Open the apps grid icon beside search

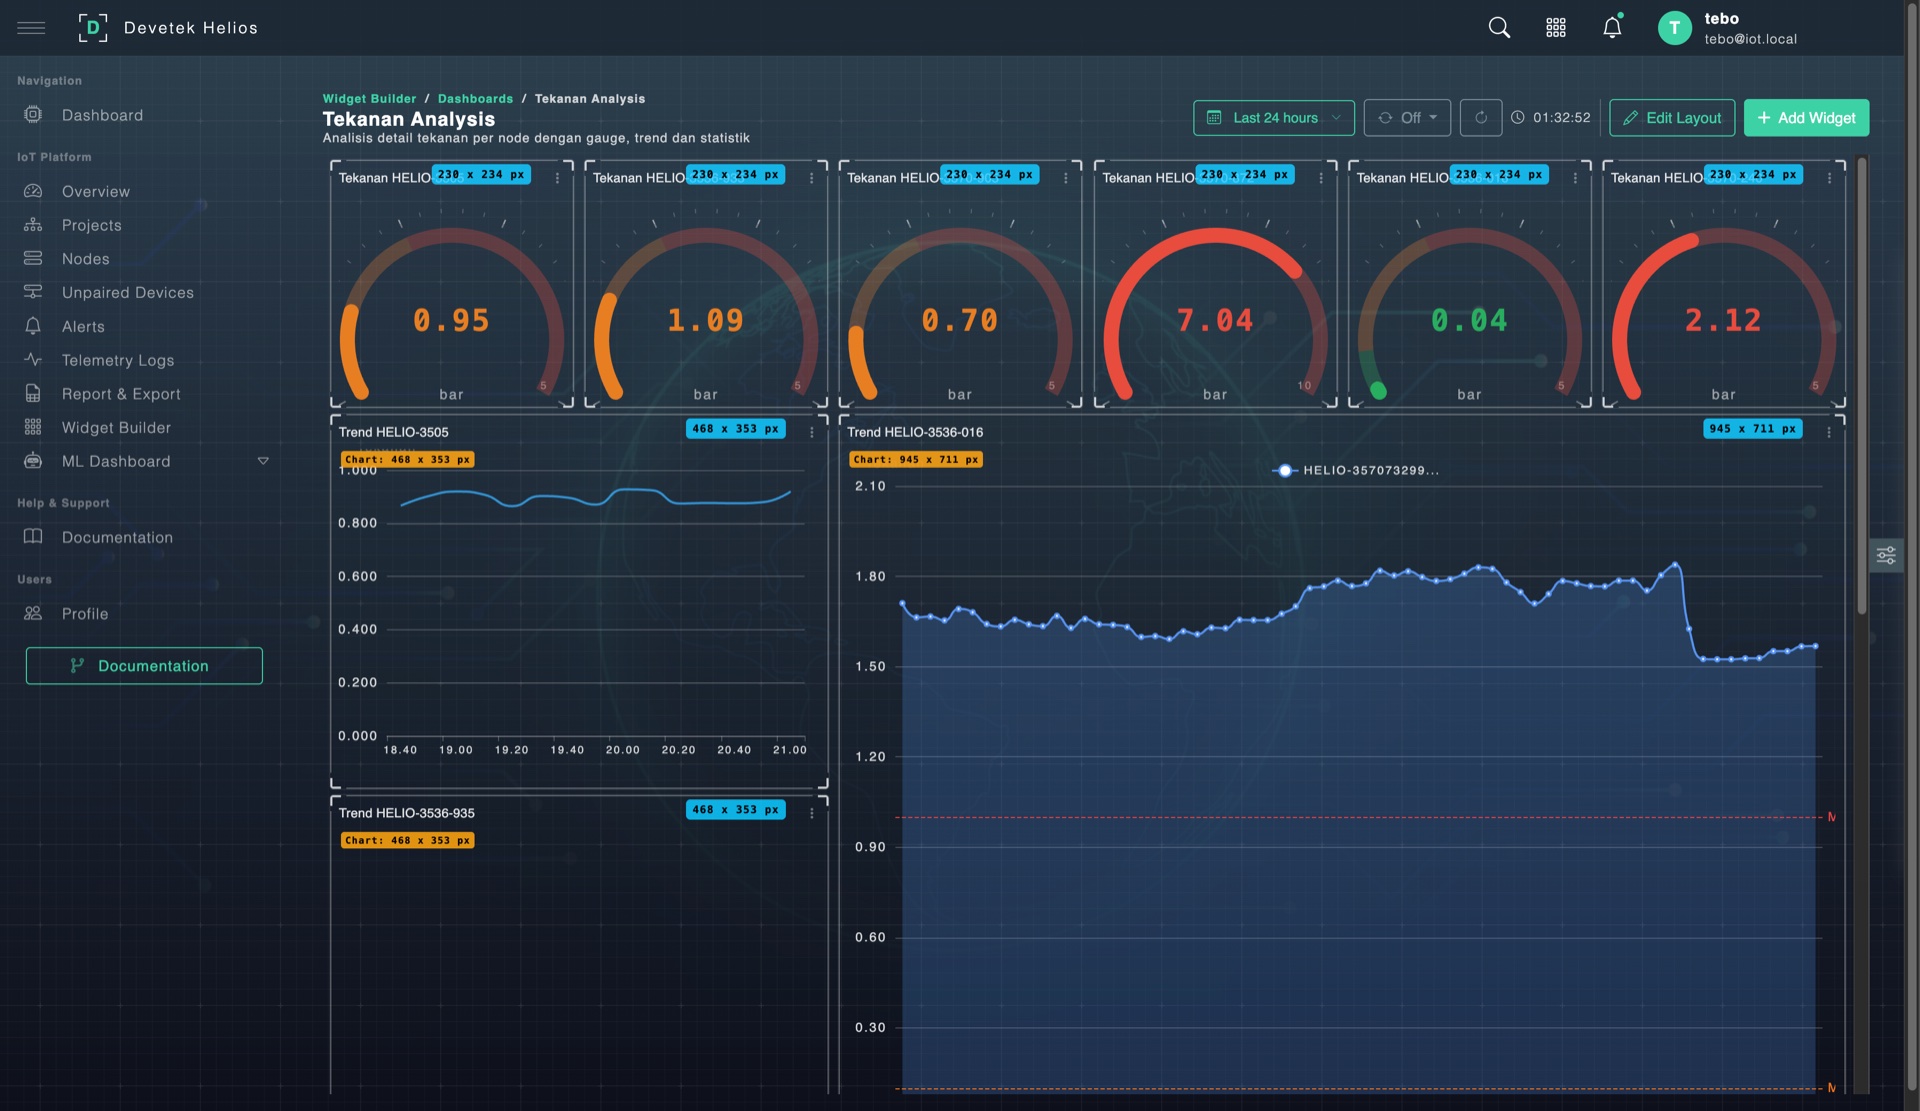pyautogui.click(x=1556, y=27)
